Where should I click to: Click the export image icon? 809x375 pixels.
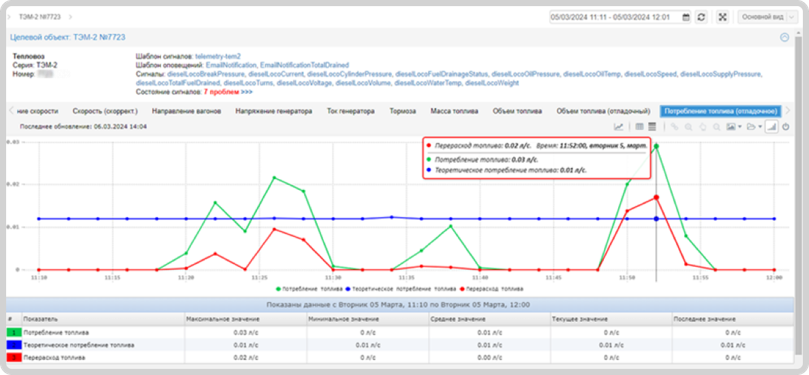[730, 126]
